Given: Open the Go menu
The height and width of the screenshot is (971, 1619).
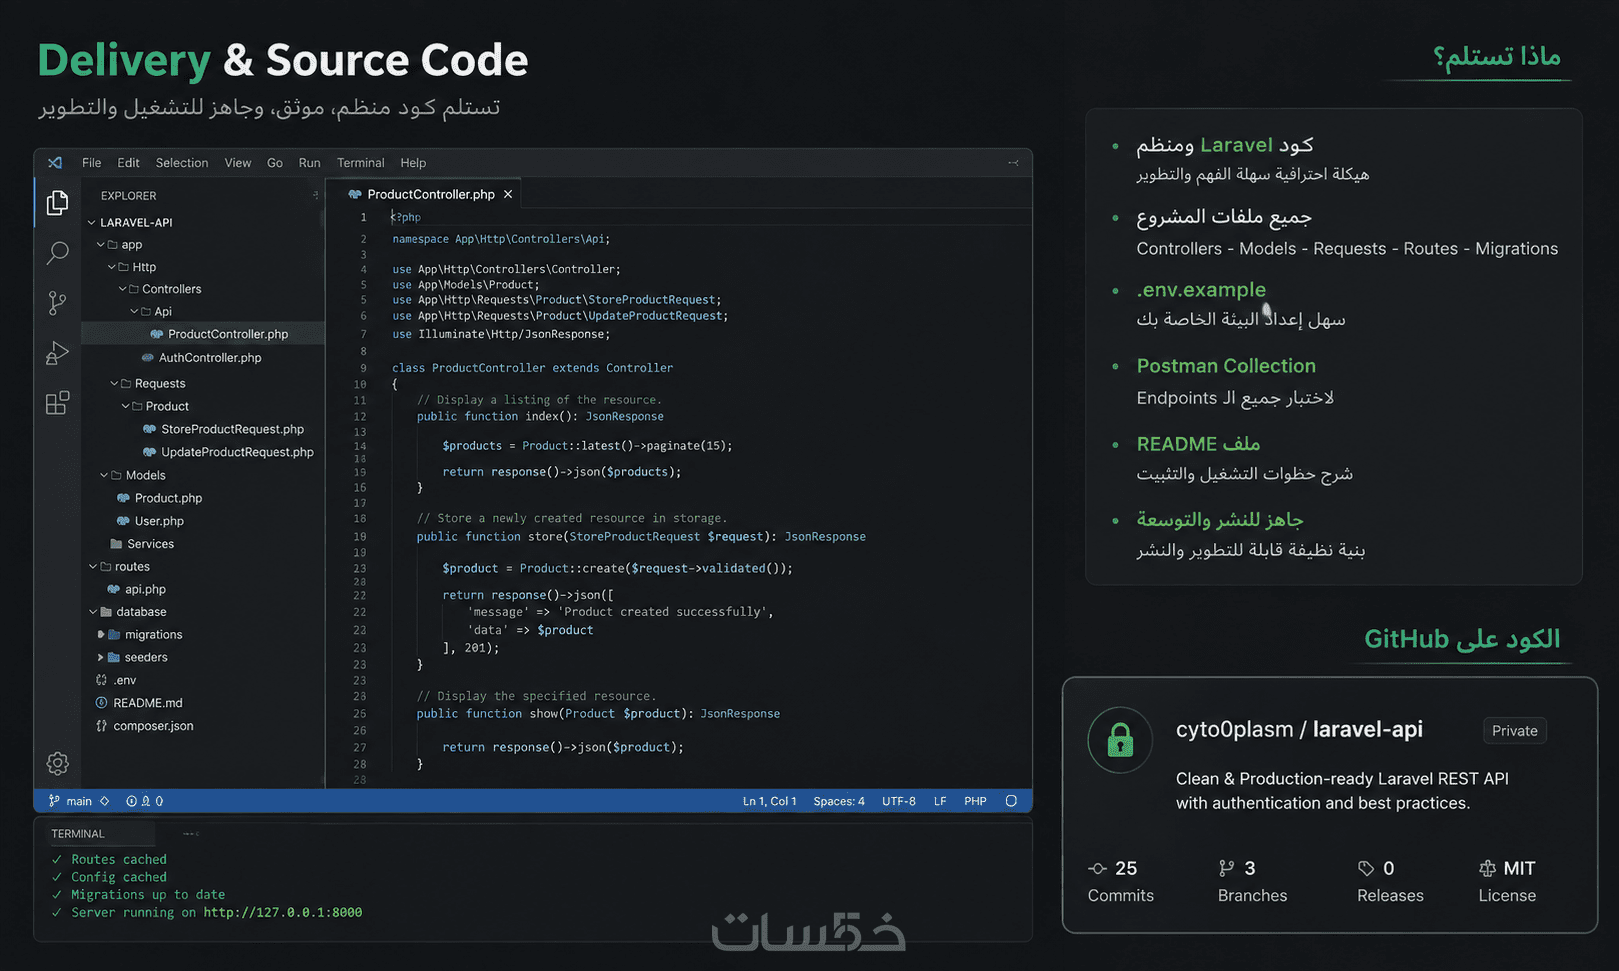Looking at the screenshot, I should [x=275, y=163].
